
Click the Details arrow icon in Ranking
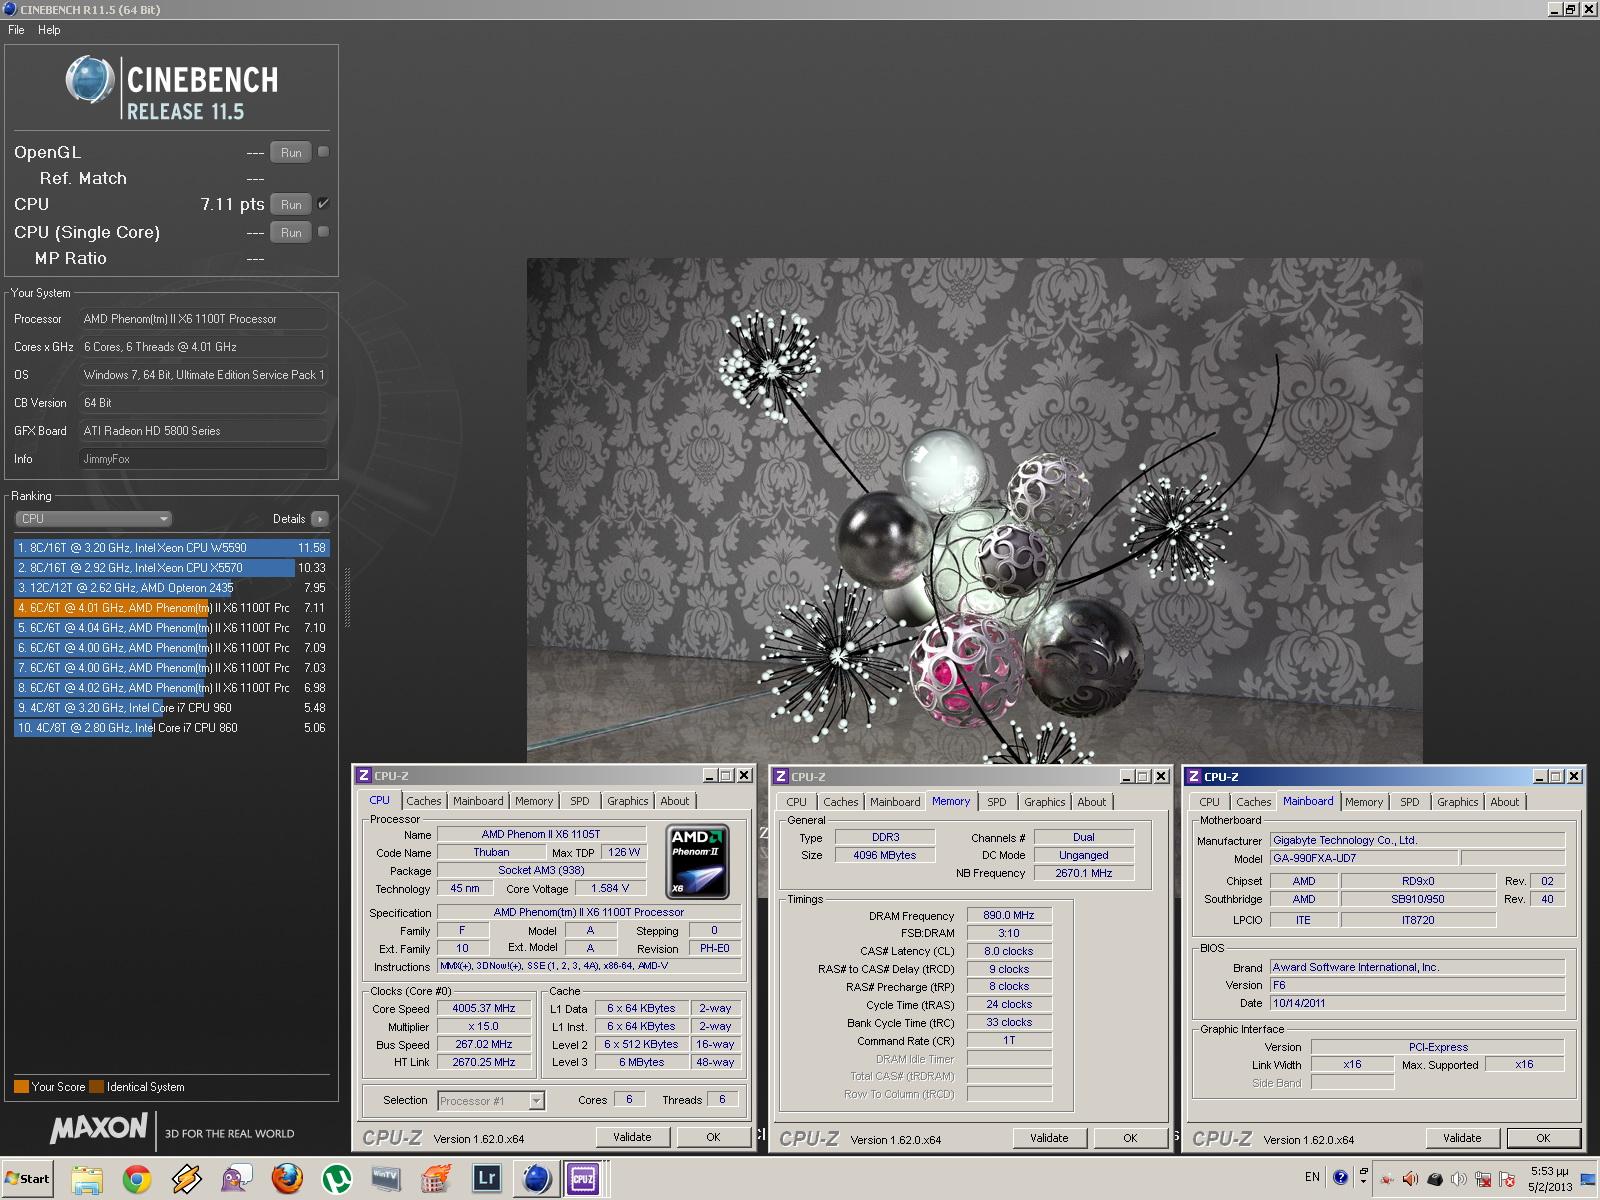pyautogui.click(x=320, y=519)
